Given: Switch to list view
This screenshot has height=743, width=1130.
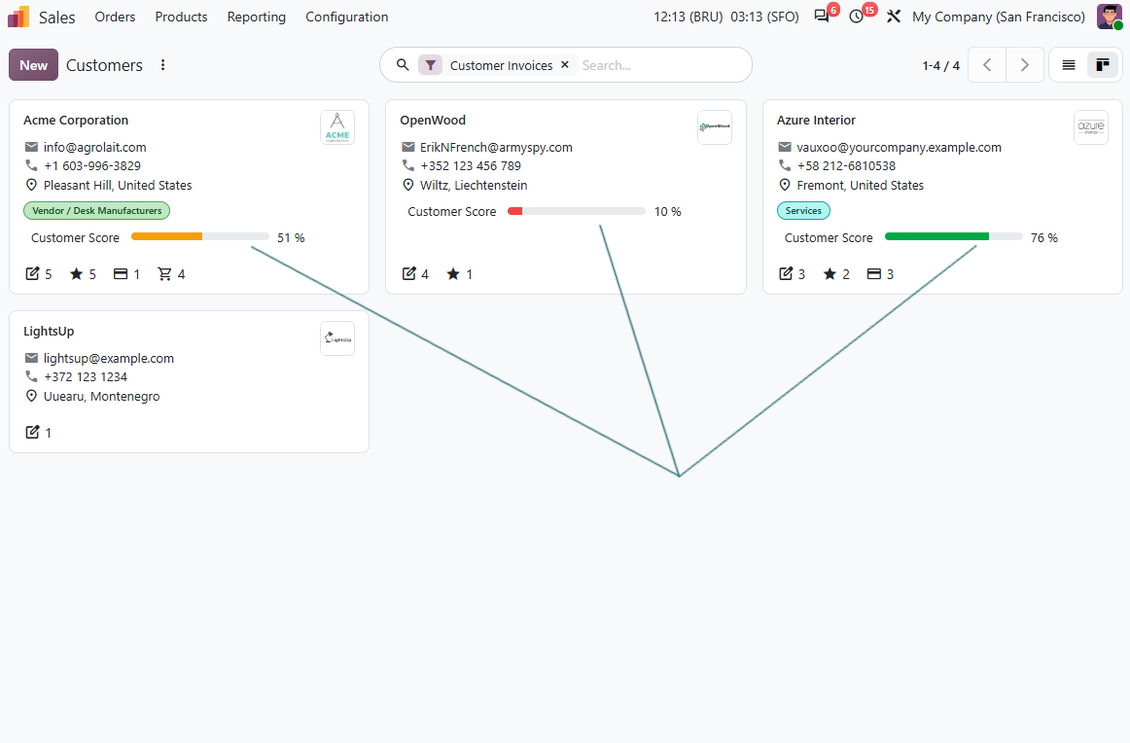Looking at the screenshot, I should click(1069, 65).
